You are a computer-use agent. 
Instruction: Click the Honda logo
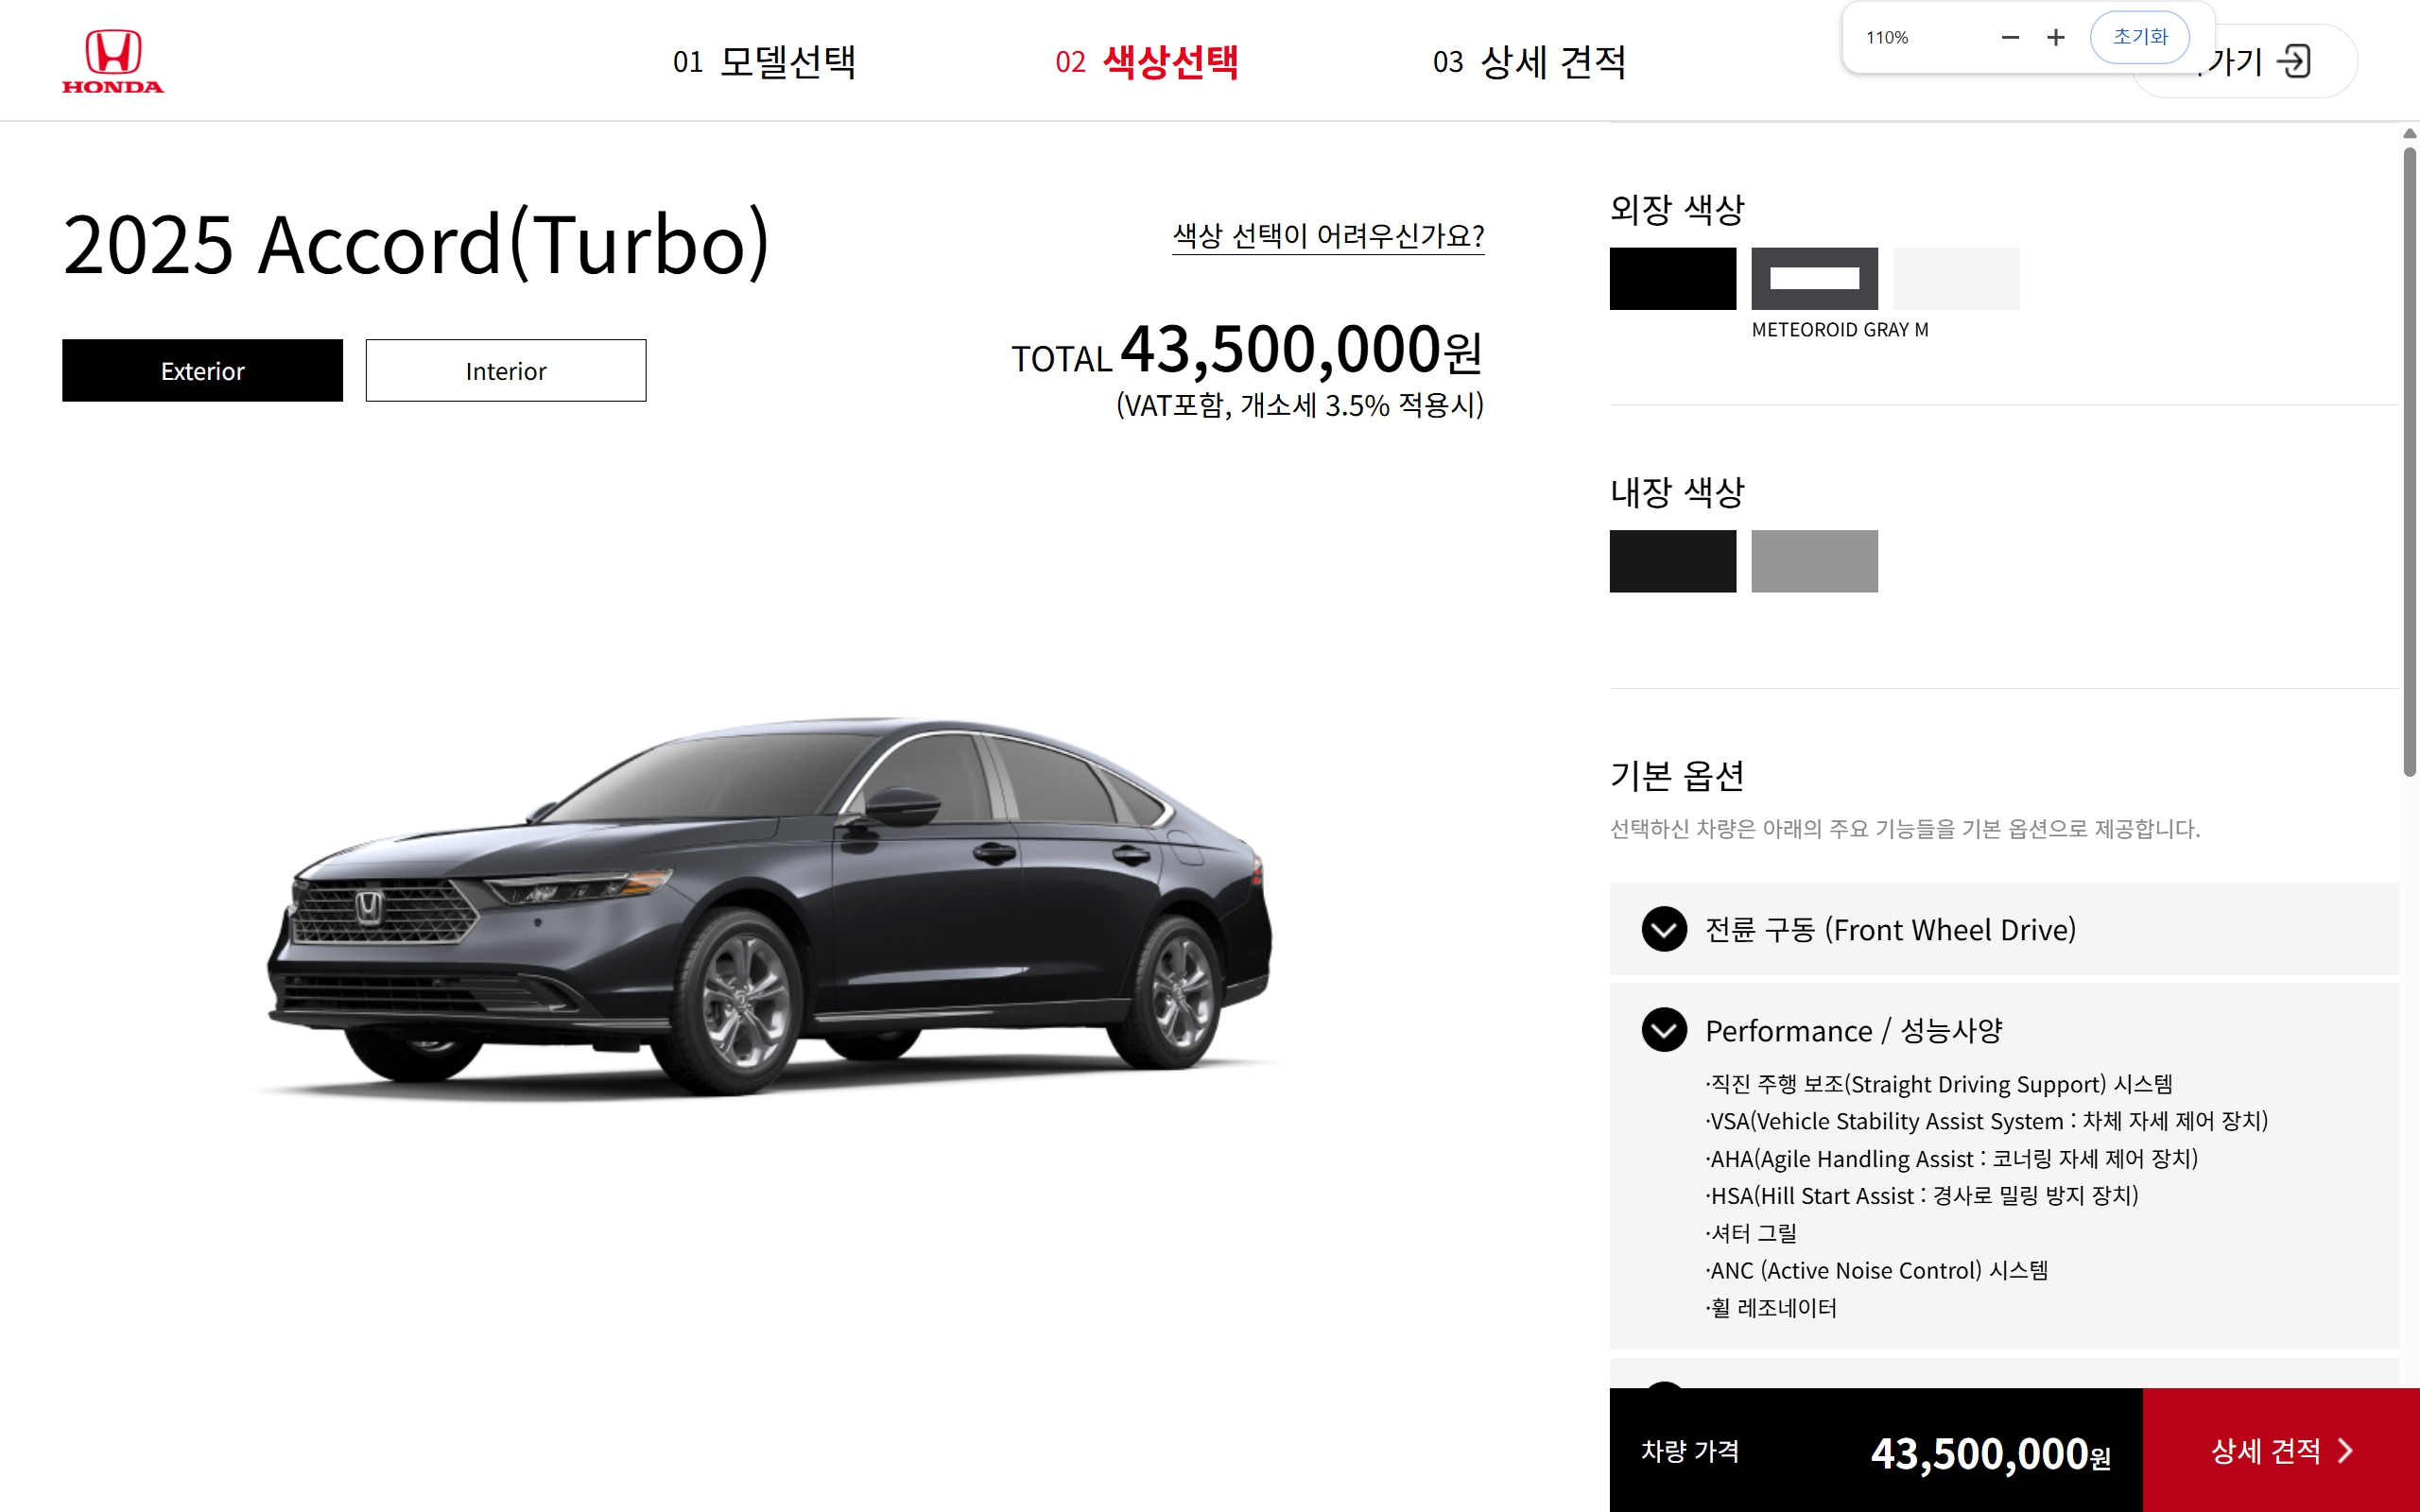[x=113, y=61]
